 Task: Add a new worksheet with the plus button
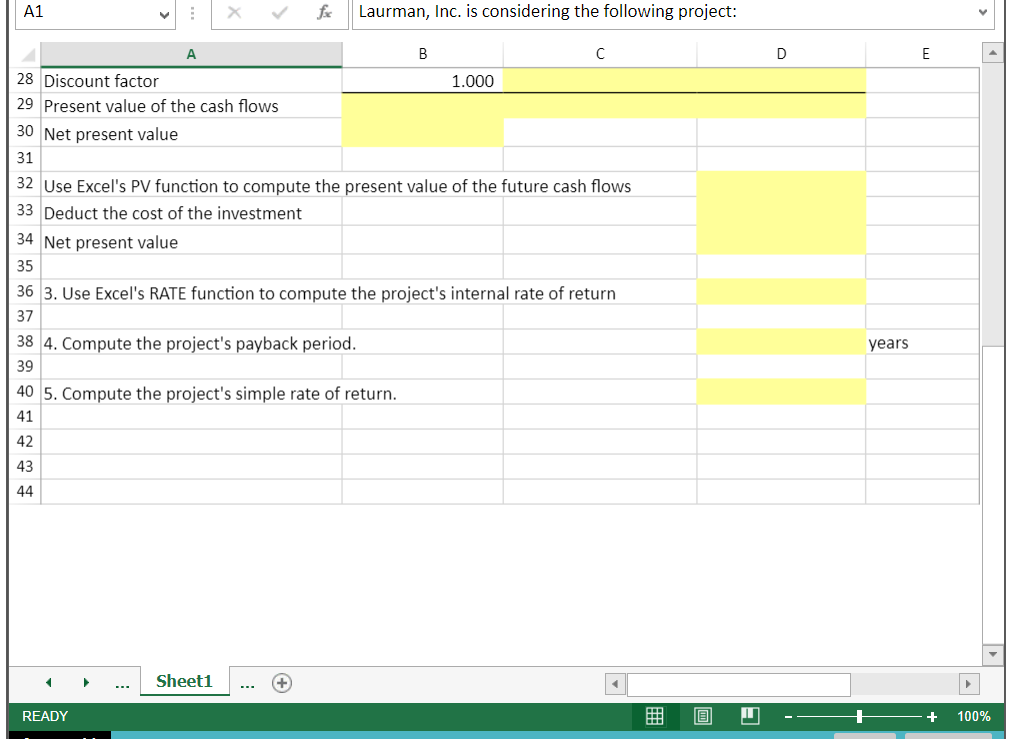(x=281, y=682)
